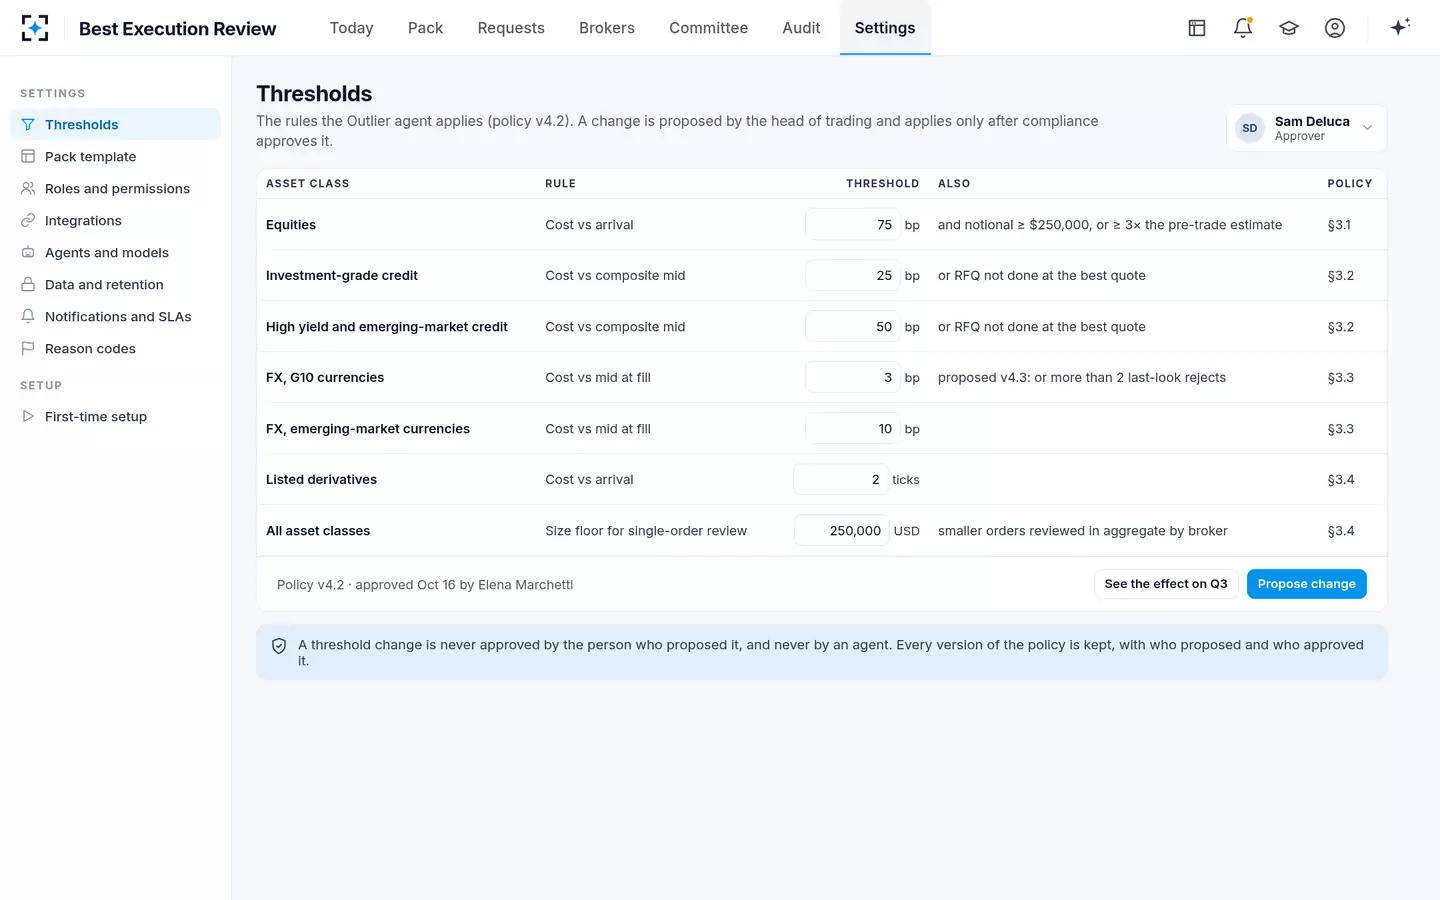Focus the Equities threshold field showing 75
Screen dimensions: 1440x900
coord(853,225)
